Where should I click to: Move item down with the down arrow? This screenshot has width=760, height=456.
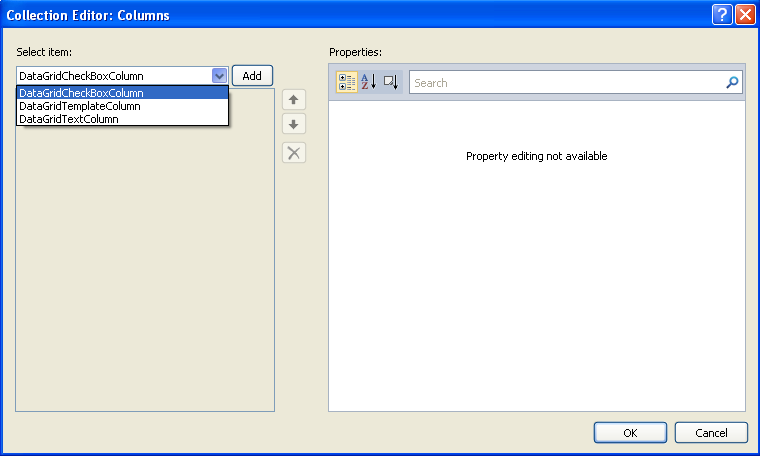pyautogui.click(x=294, y=125)
